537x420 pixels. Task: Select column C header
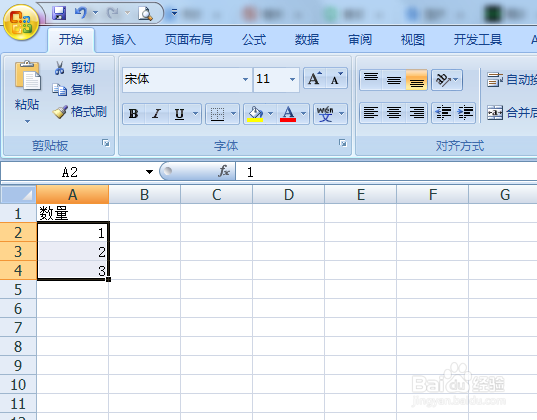click(216, 195)
